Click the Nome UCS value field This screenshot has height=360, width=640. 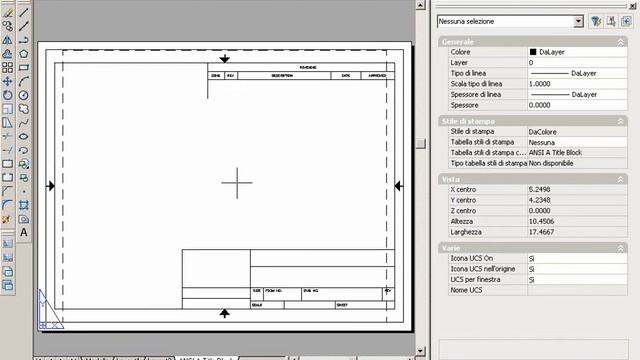[577, 290]
